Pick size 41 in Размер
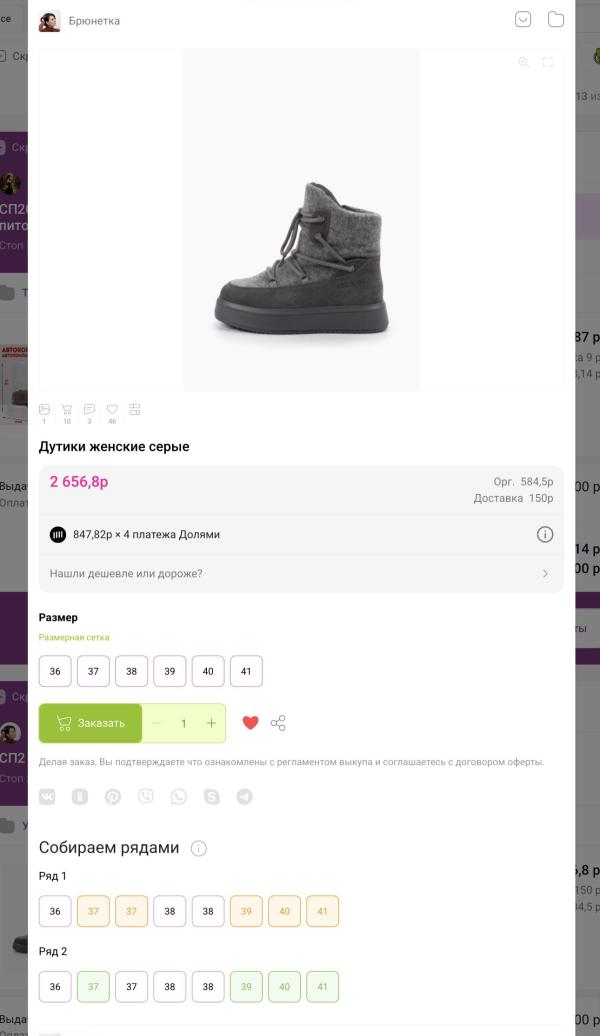The image size is (600, 1036). [x=246, y=671]
